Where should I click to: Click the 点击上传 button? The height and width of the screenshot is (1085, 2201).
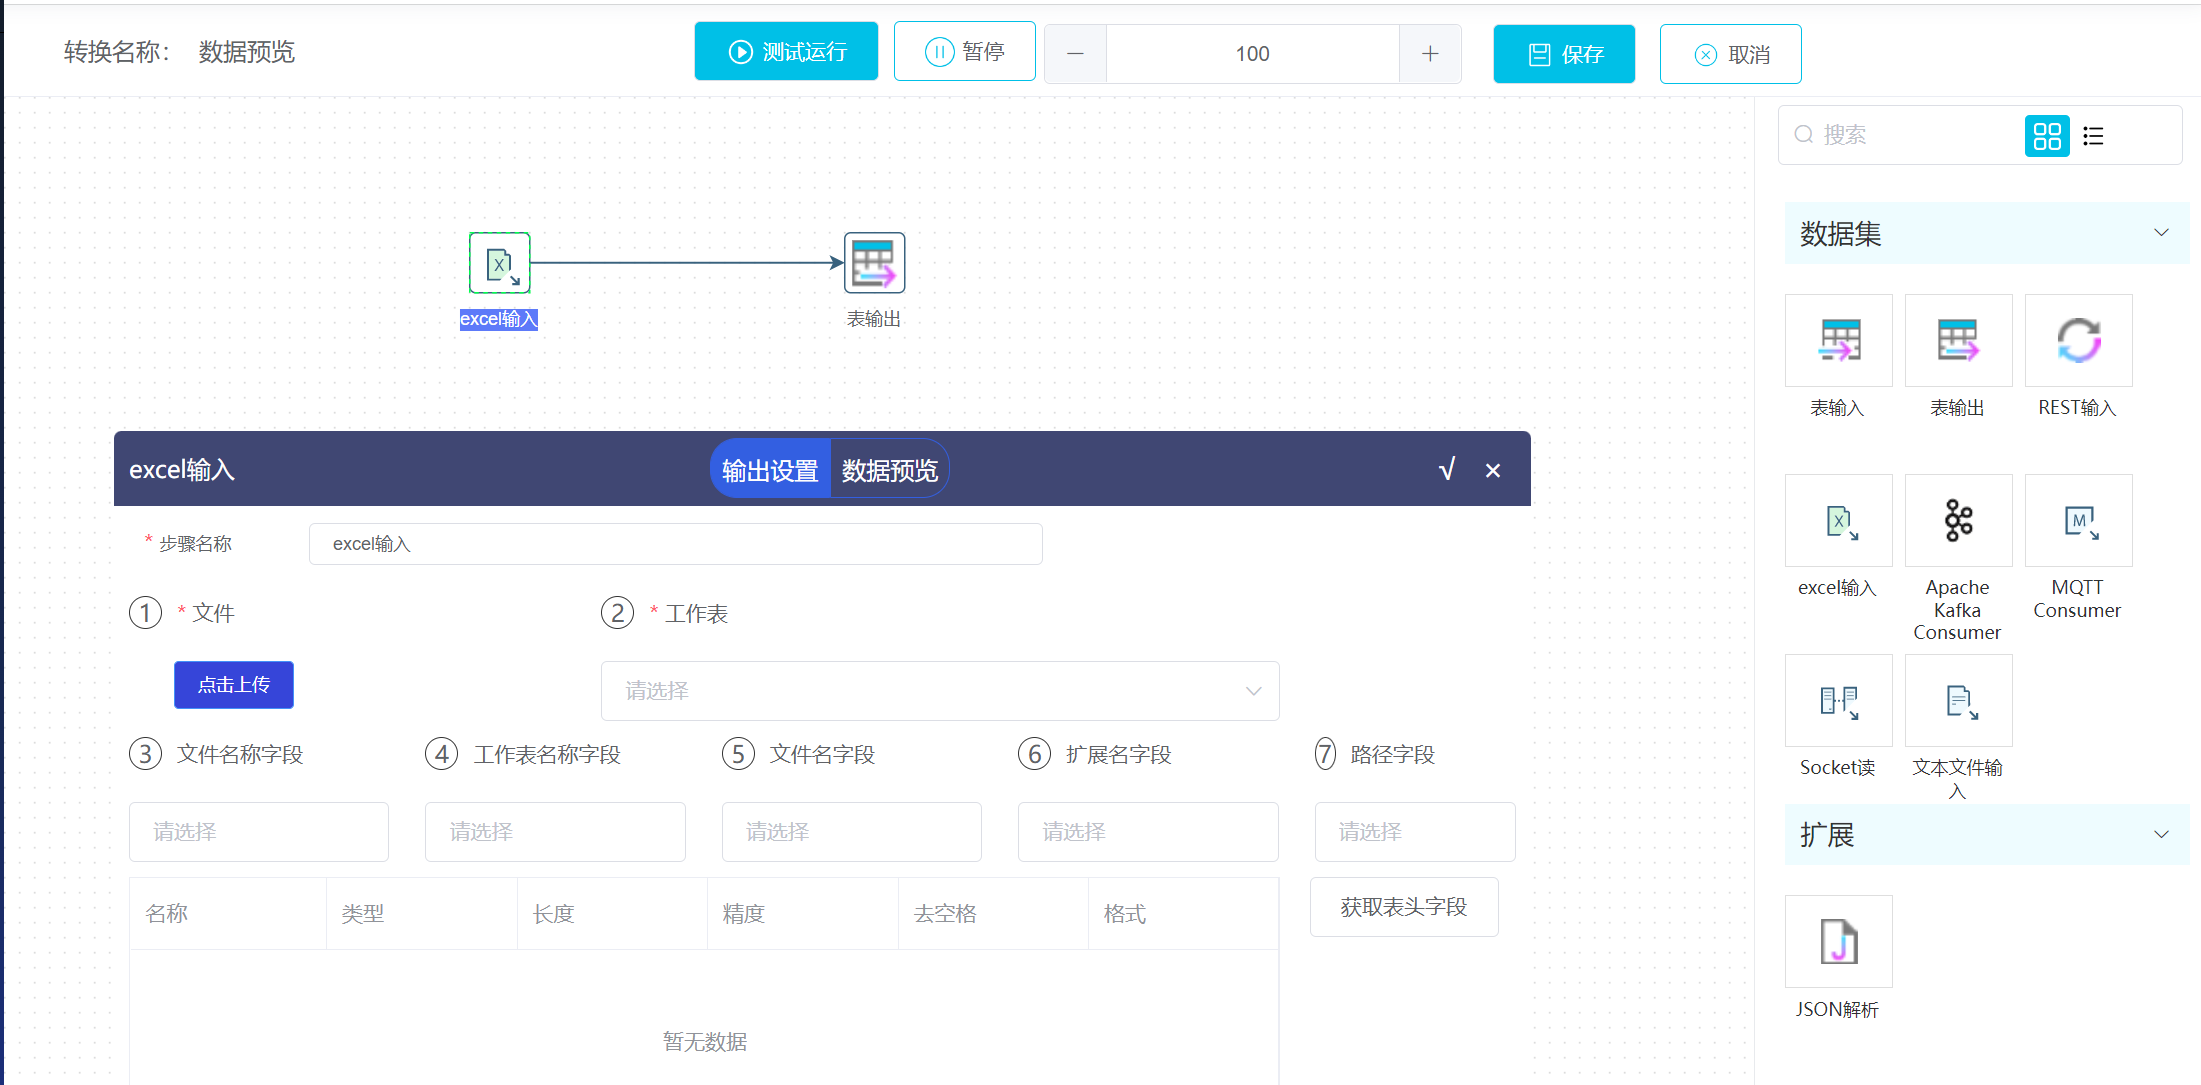pyautogui.click(x=234, y=685)
